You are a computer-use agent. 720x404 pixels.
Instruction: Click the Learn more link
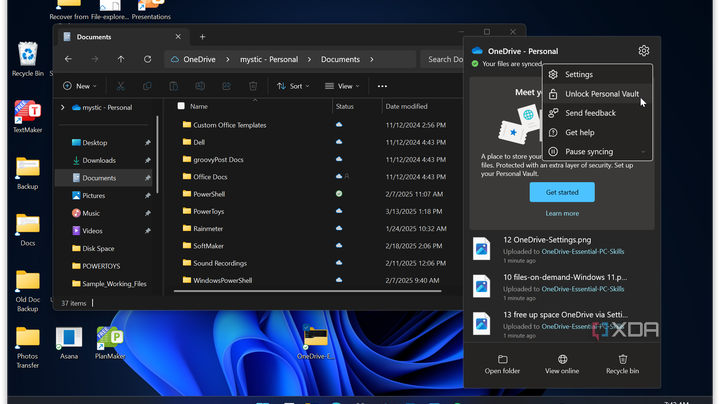(562, 213)
